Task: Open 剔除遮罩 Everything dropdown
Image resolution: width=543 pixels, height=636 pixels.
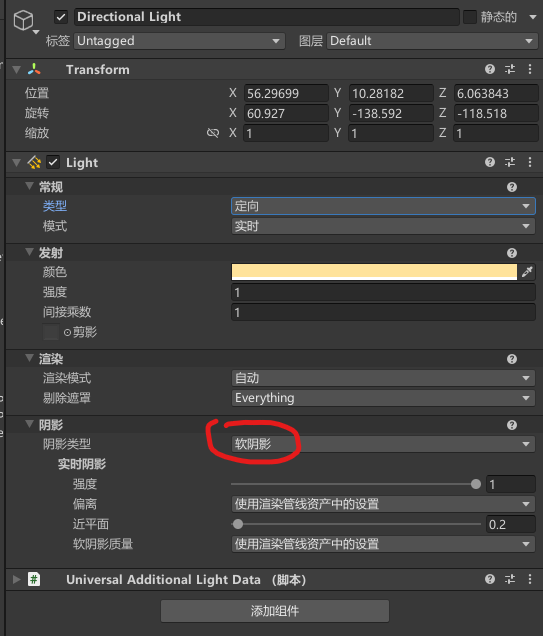Action: (383, 398)
